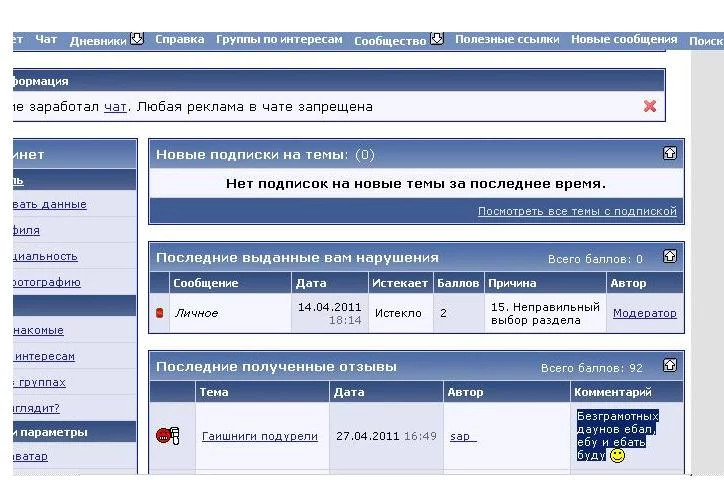This screenshot has width=724, height=480.
Task: Open the Дневники dropdown arrow
Action: click(137, 38)
